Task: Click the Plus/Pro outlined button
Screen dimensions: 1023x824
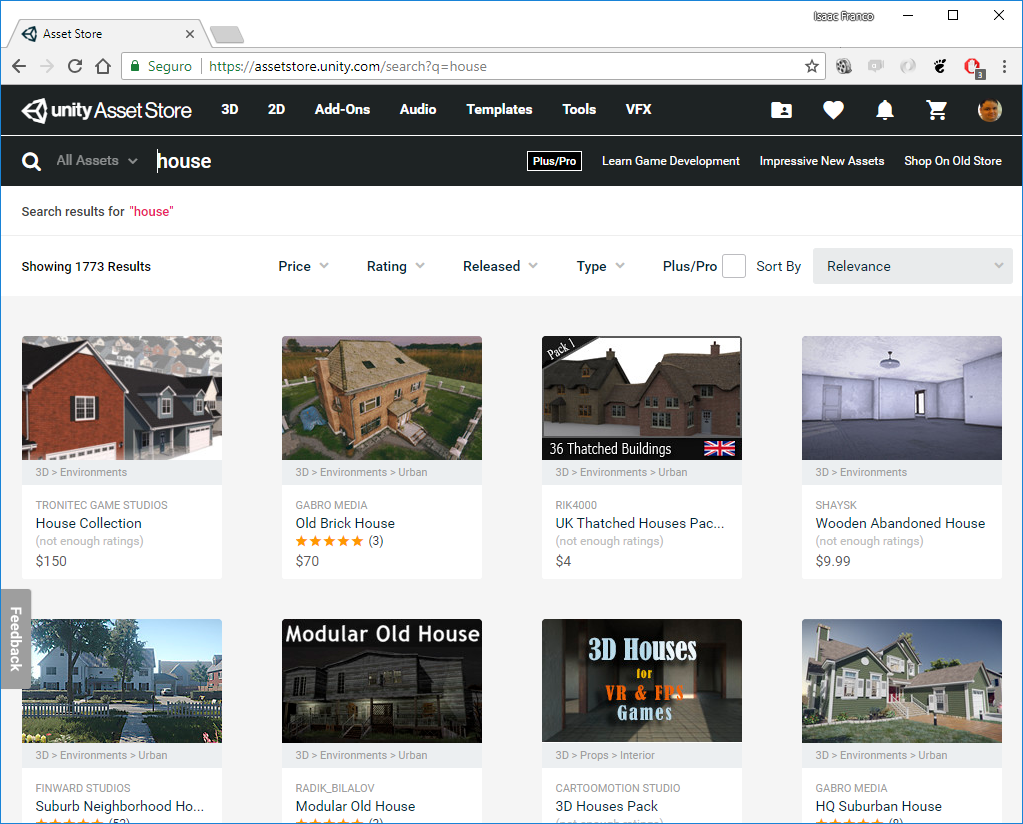Action: click(x=554, y=161)
